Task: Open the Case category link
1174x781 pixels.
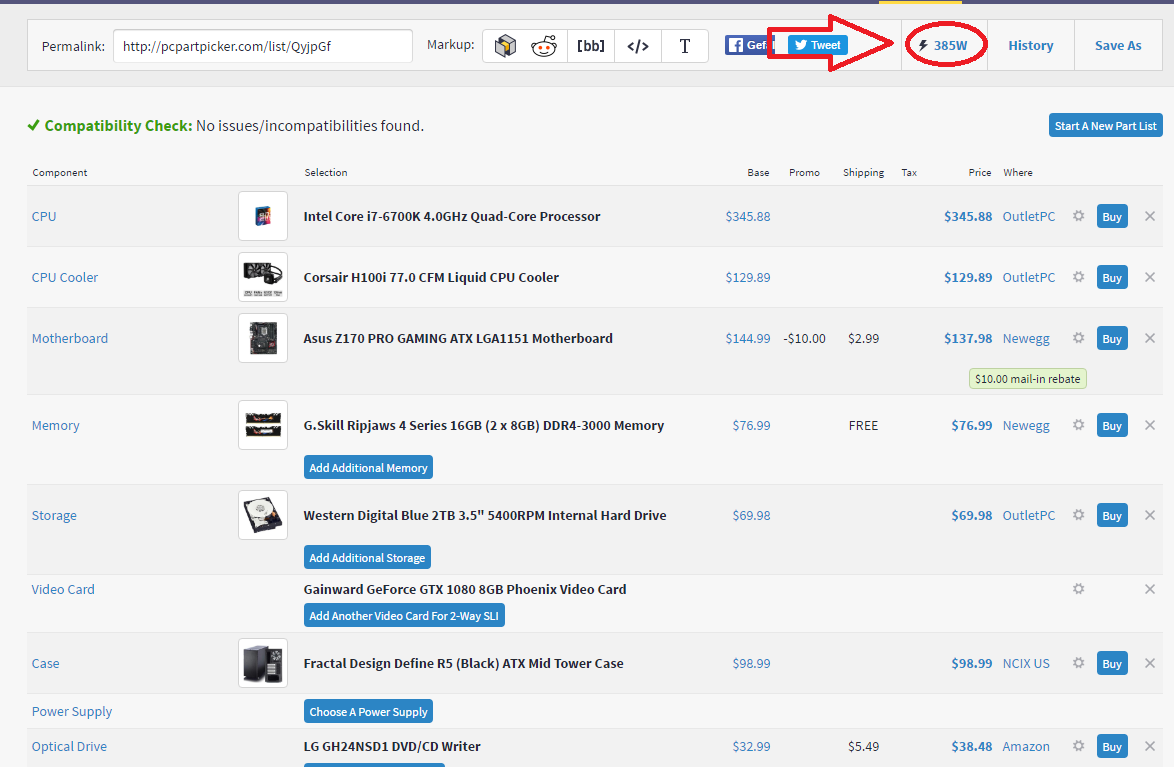Action: (x=45, y=663)
